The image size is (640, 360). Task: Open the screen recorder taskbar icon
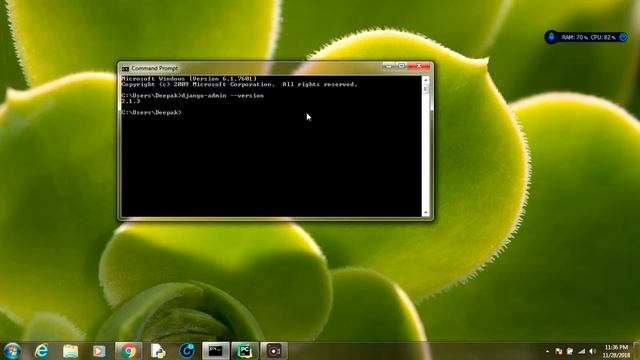[274, 351]
